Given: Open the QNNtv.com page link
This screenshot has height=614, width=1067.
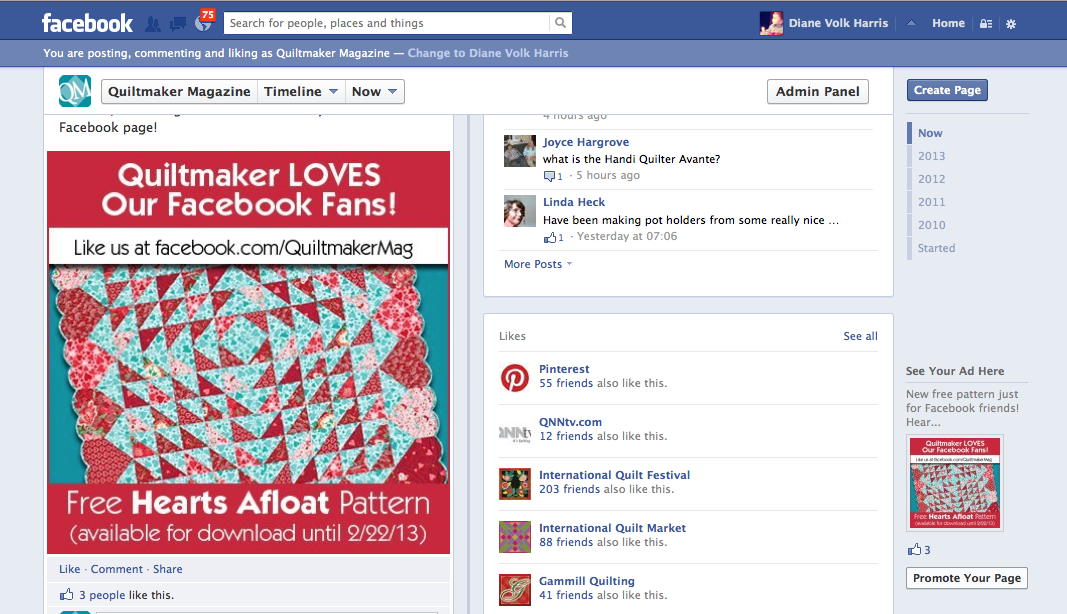Looking at the screenshot, I should (570, 422).
